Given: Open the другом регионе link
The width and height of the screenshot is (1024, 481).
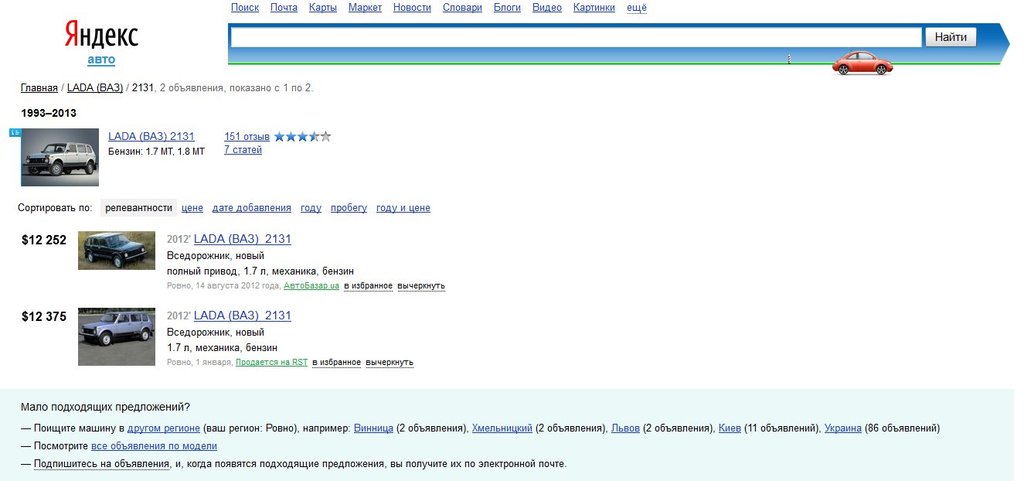Looking at the screenshot, I should pos(164,429).
